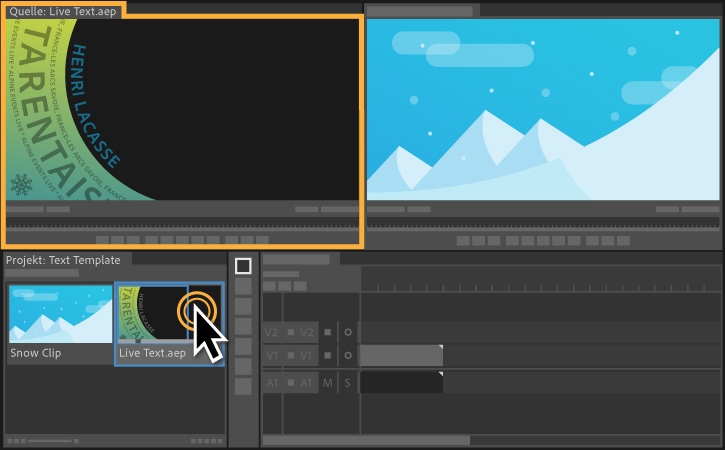Click the Source monitor time ruler
This screenshot has width=725, height=450.
(183, 223)
